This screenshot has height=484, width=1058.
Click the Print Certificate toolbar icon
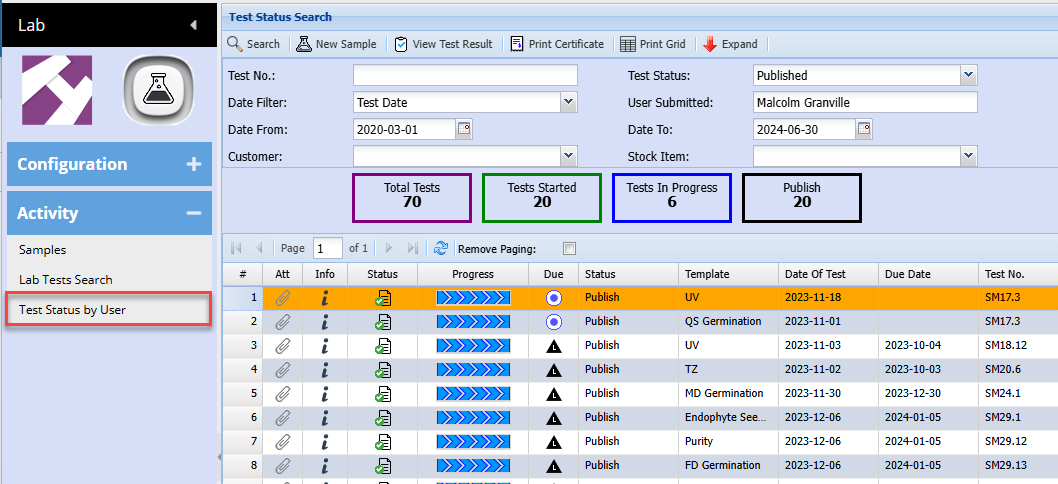coord(517,44)
